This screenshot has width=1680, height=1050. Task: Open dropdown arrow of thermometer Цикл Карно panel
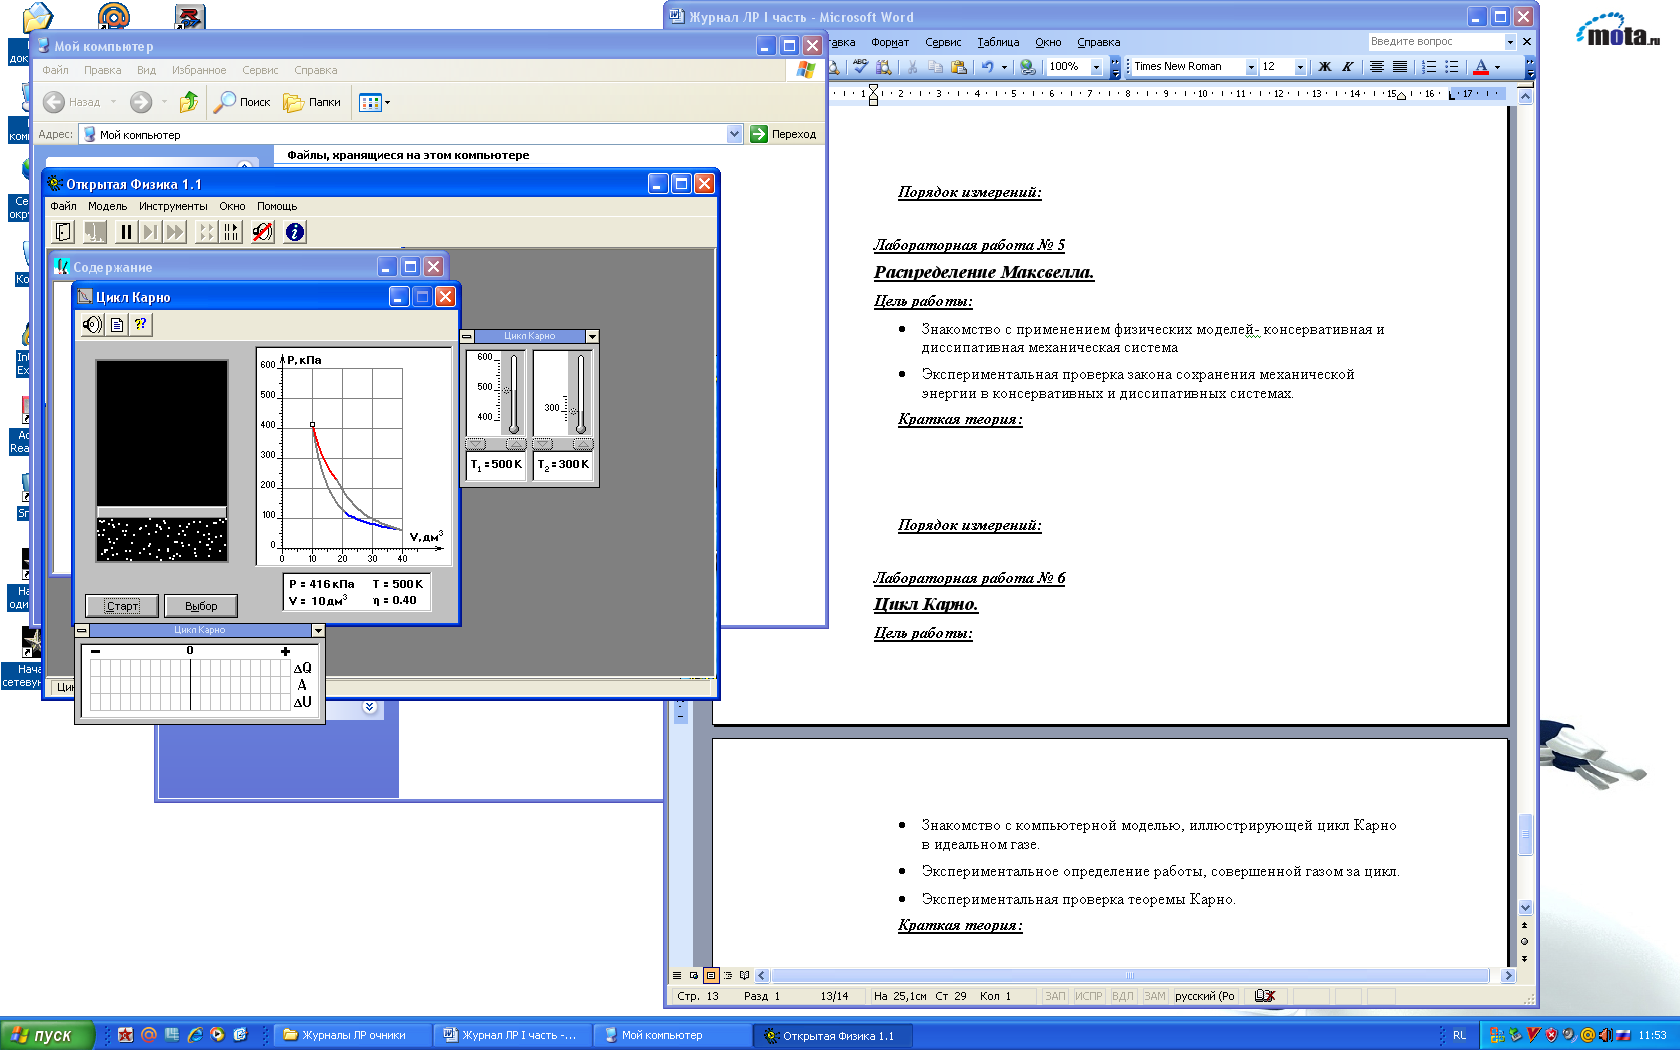(592, 336)
